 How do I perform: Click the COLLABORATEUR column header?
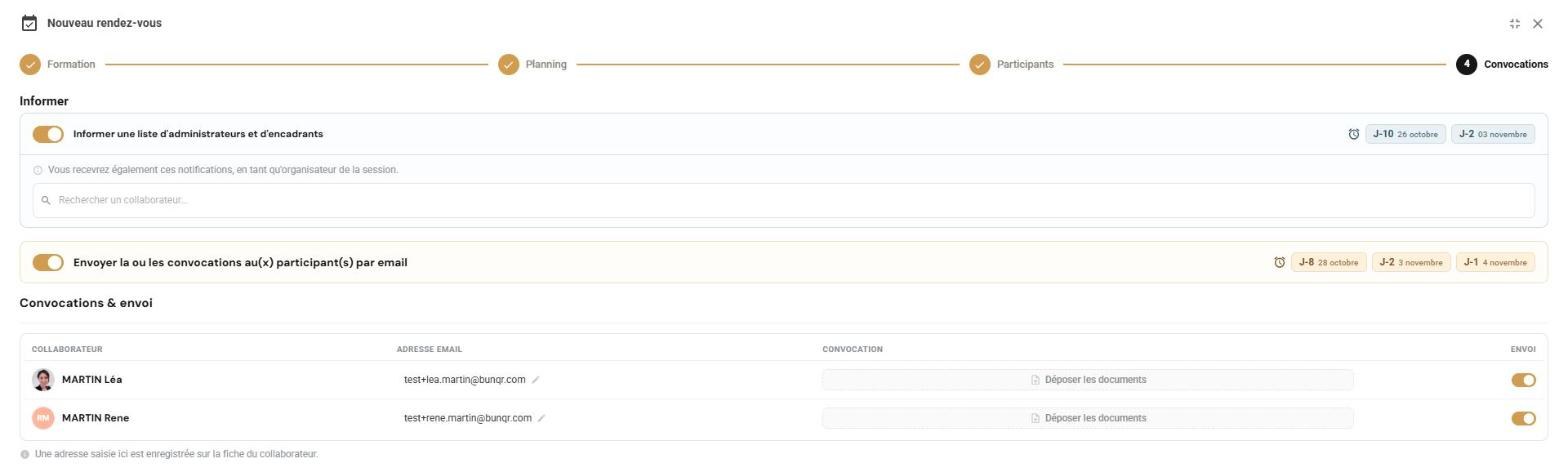point(67,349)
